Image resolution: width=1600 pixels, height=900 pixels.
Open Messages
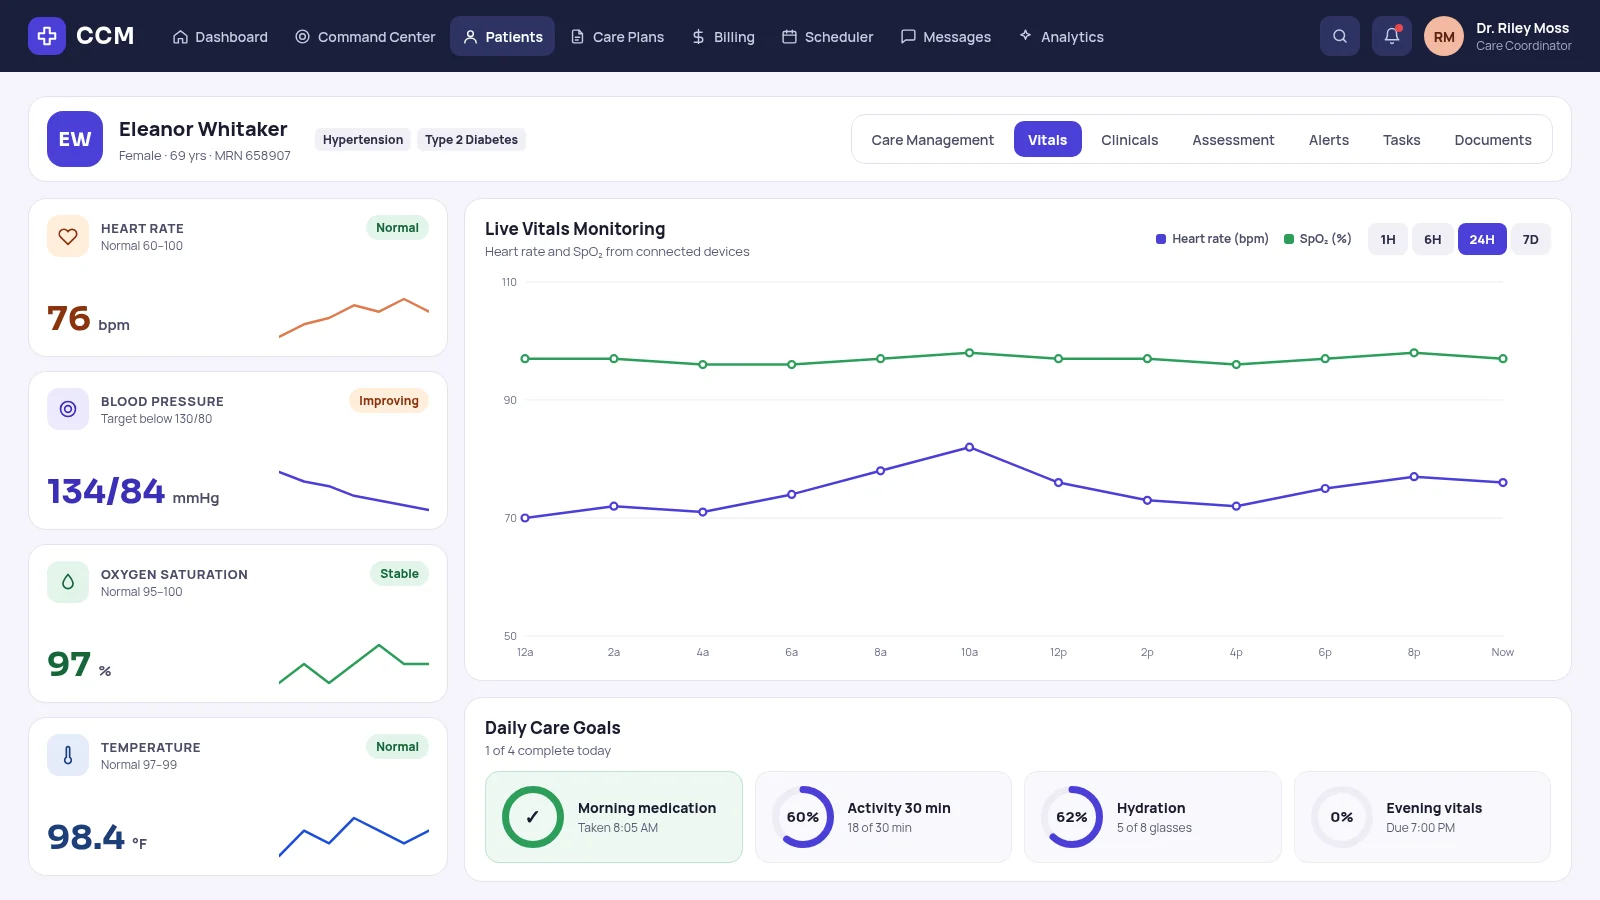coord(946,36)
